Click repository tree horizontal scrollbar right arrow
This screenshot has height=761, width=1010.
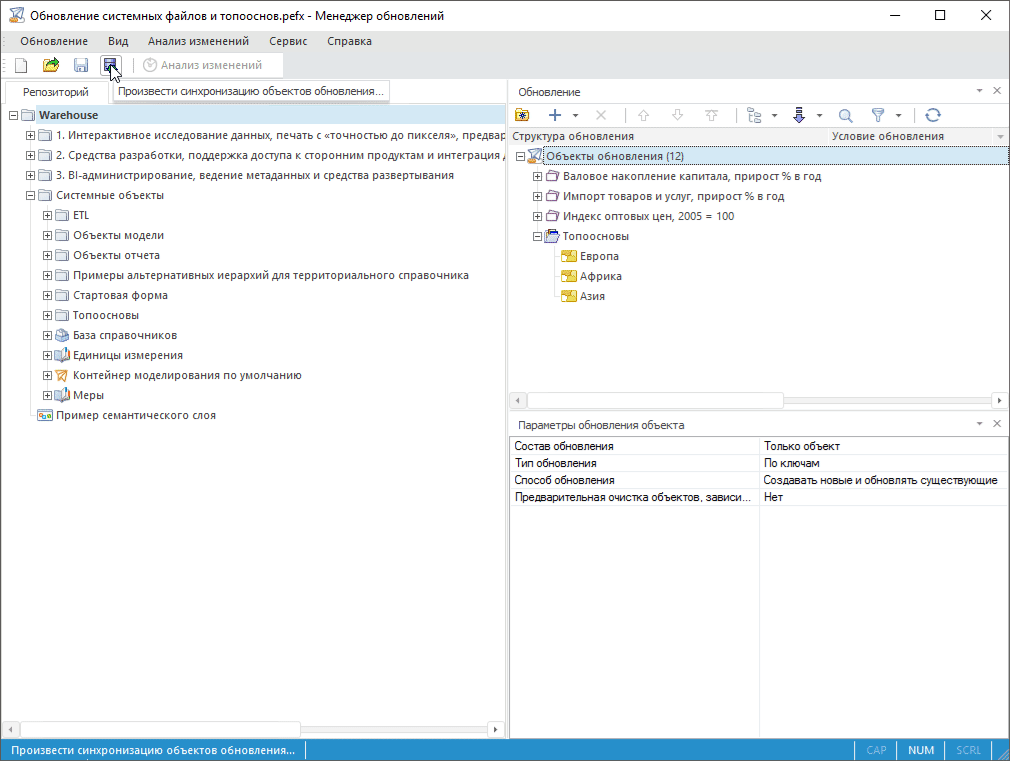(495, 729)
